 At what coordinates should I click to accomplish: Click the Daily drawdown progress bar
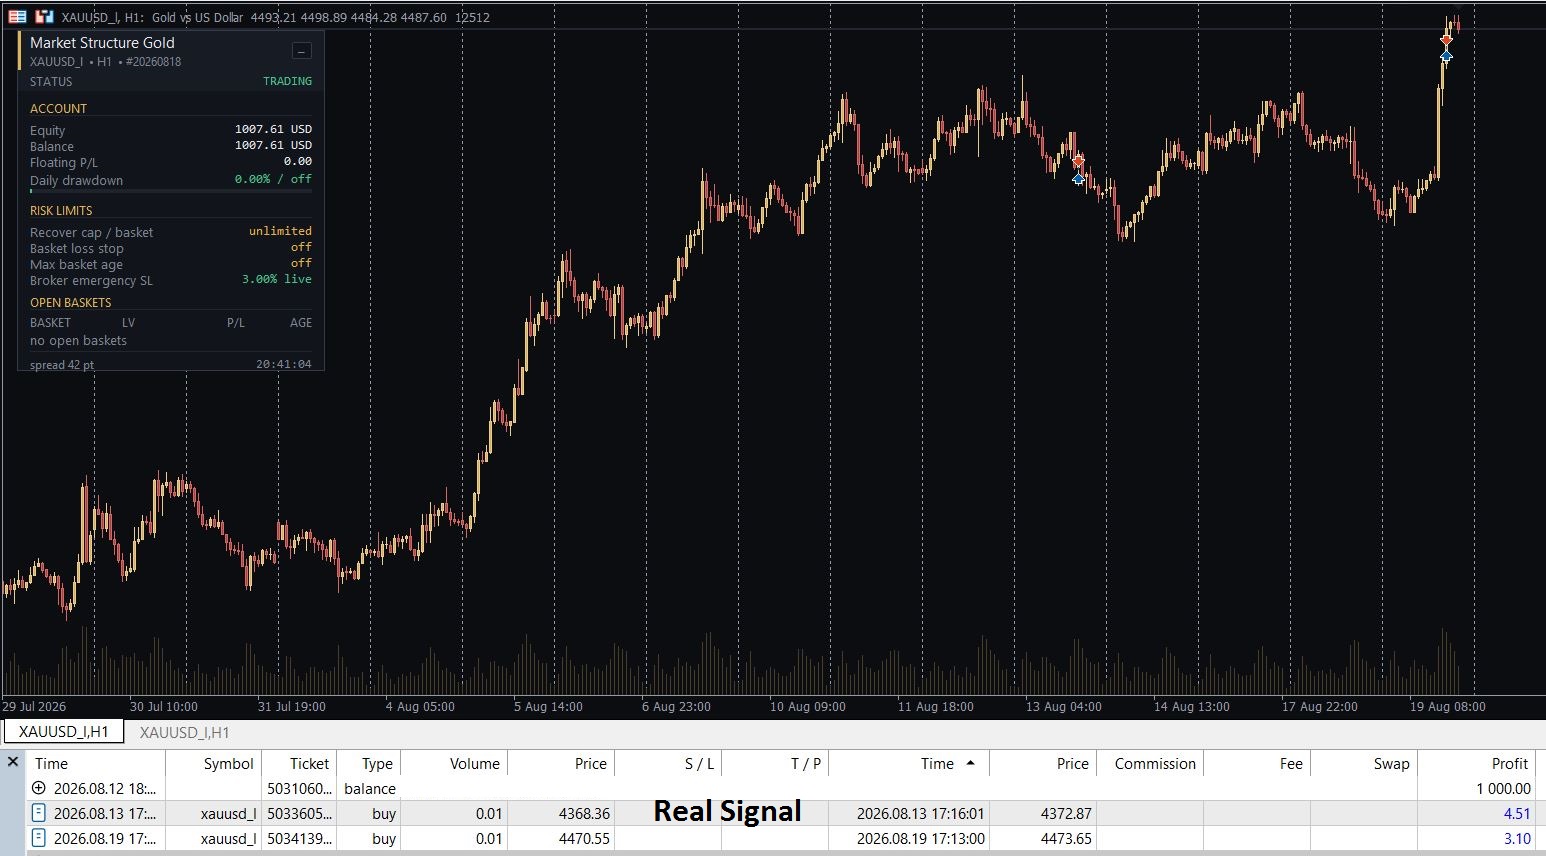point(171,190)
